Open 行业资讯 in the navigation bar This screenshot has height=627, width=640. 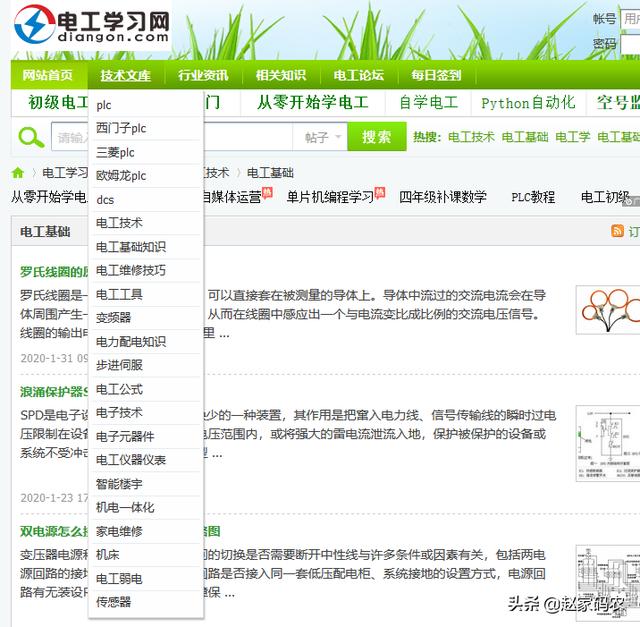click(x=203, y=75)
